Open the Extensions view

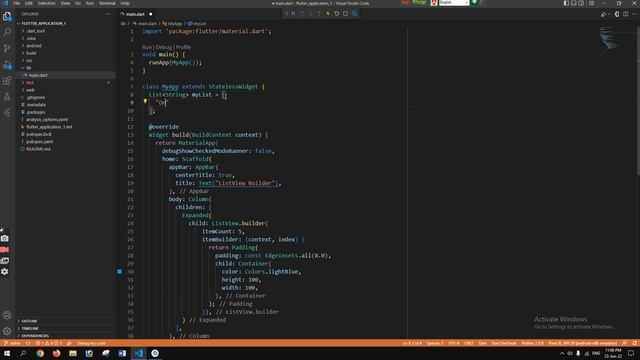pyautogui.click(x=7, y=80)
